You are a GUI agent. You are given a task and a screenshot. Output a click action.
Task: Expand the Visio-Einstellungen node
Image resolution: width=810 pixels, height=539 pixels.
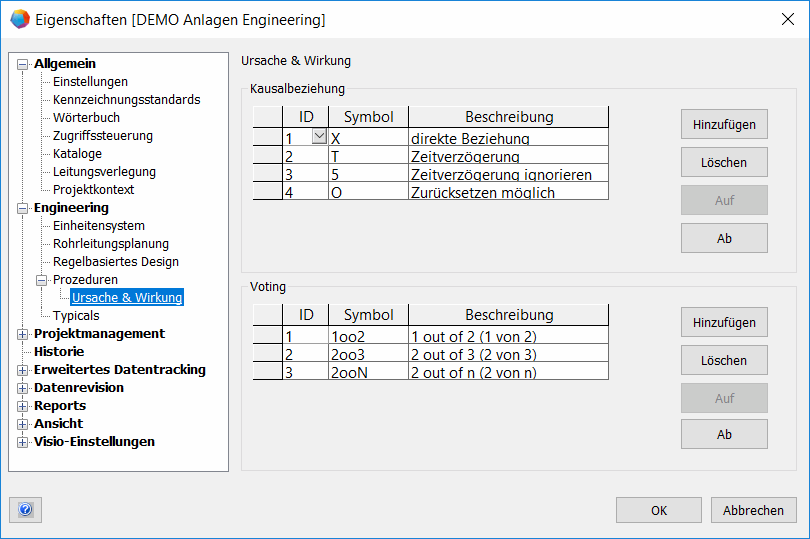pyautogui.click(x=23, y=442)
